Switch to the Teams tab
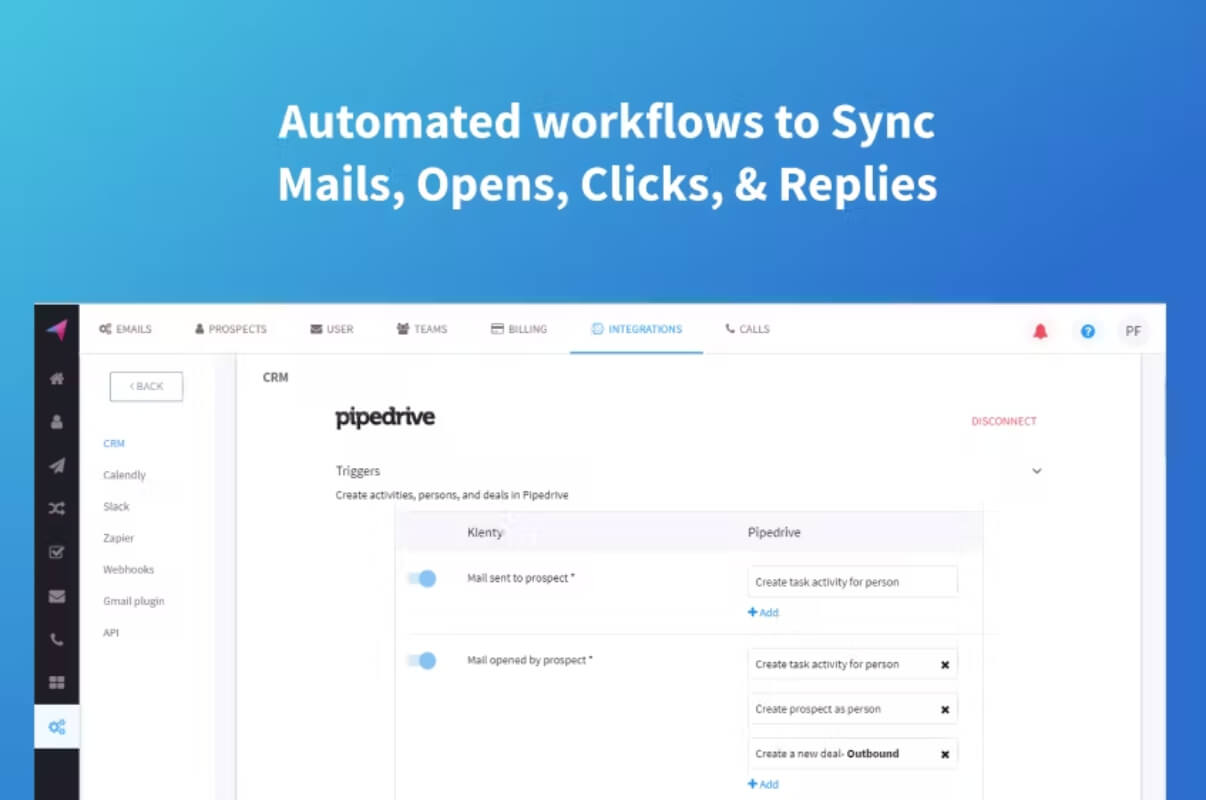The image size is (1206, 800). click(422, 329)
